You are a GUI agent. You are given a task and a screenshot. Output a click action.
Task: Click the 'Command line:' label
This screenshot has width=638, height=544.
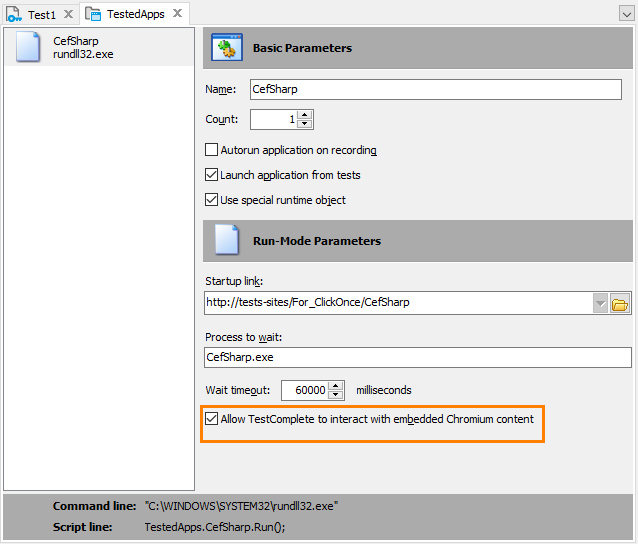tap(94, 506)
